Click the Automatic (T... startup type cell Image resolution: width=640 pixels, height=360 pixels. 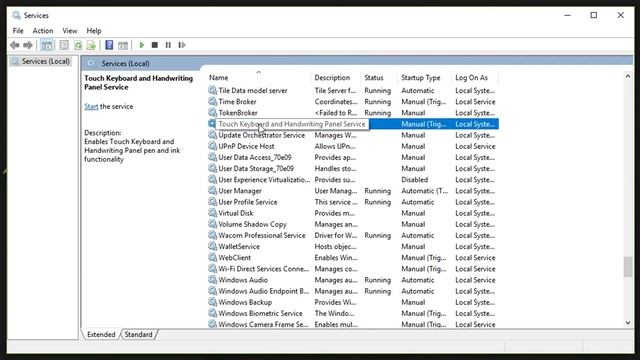pos(424,190)
